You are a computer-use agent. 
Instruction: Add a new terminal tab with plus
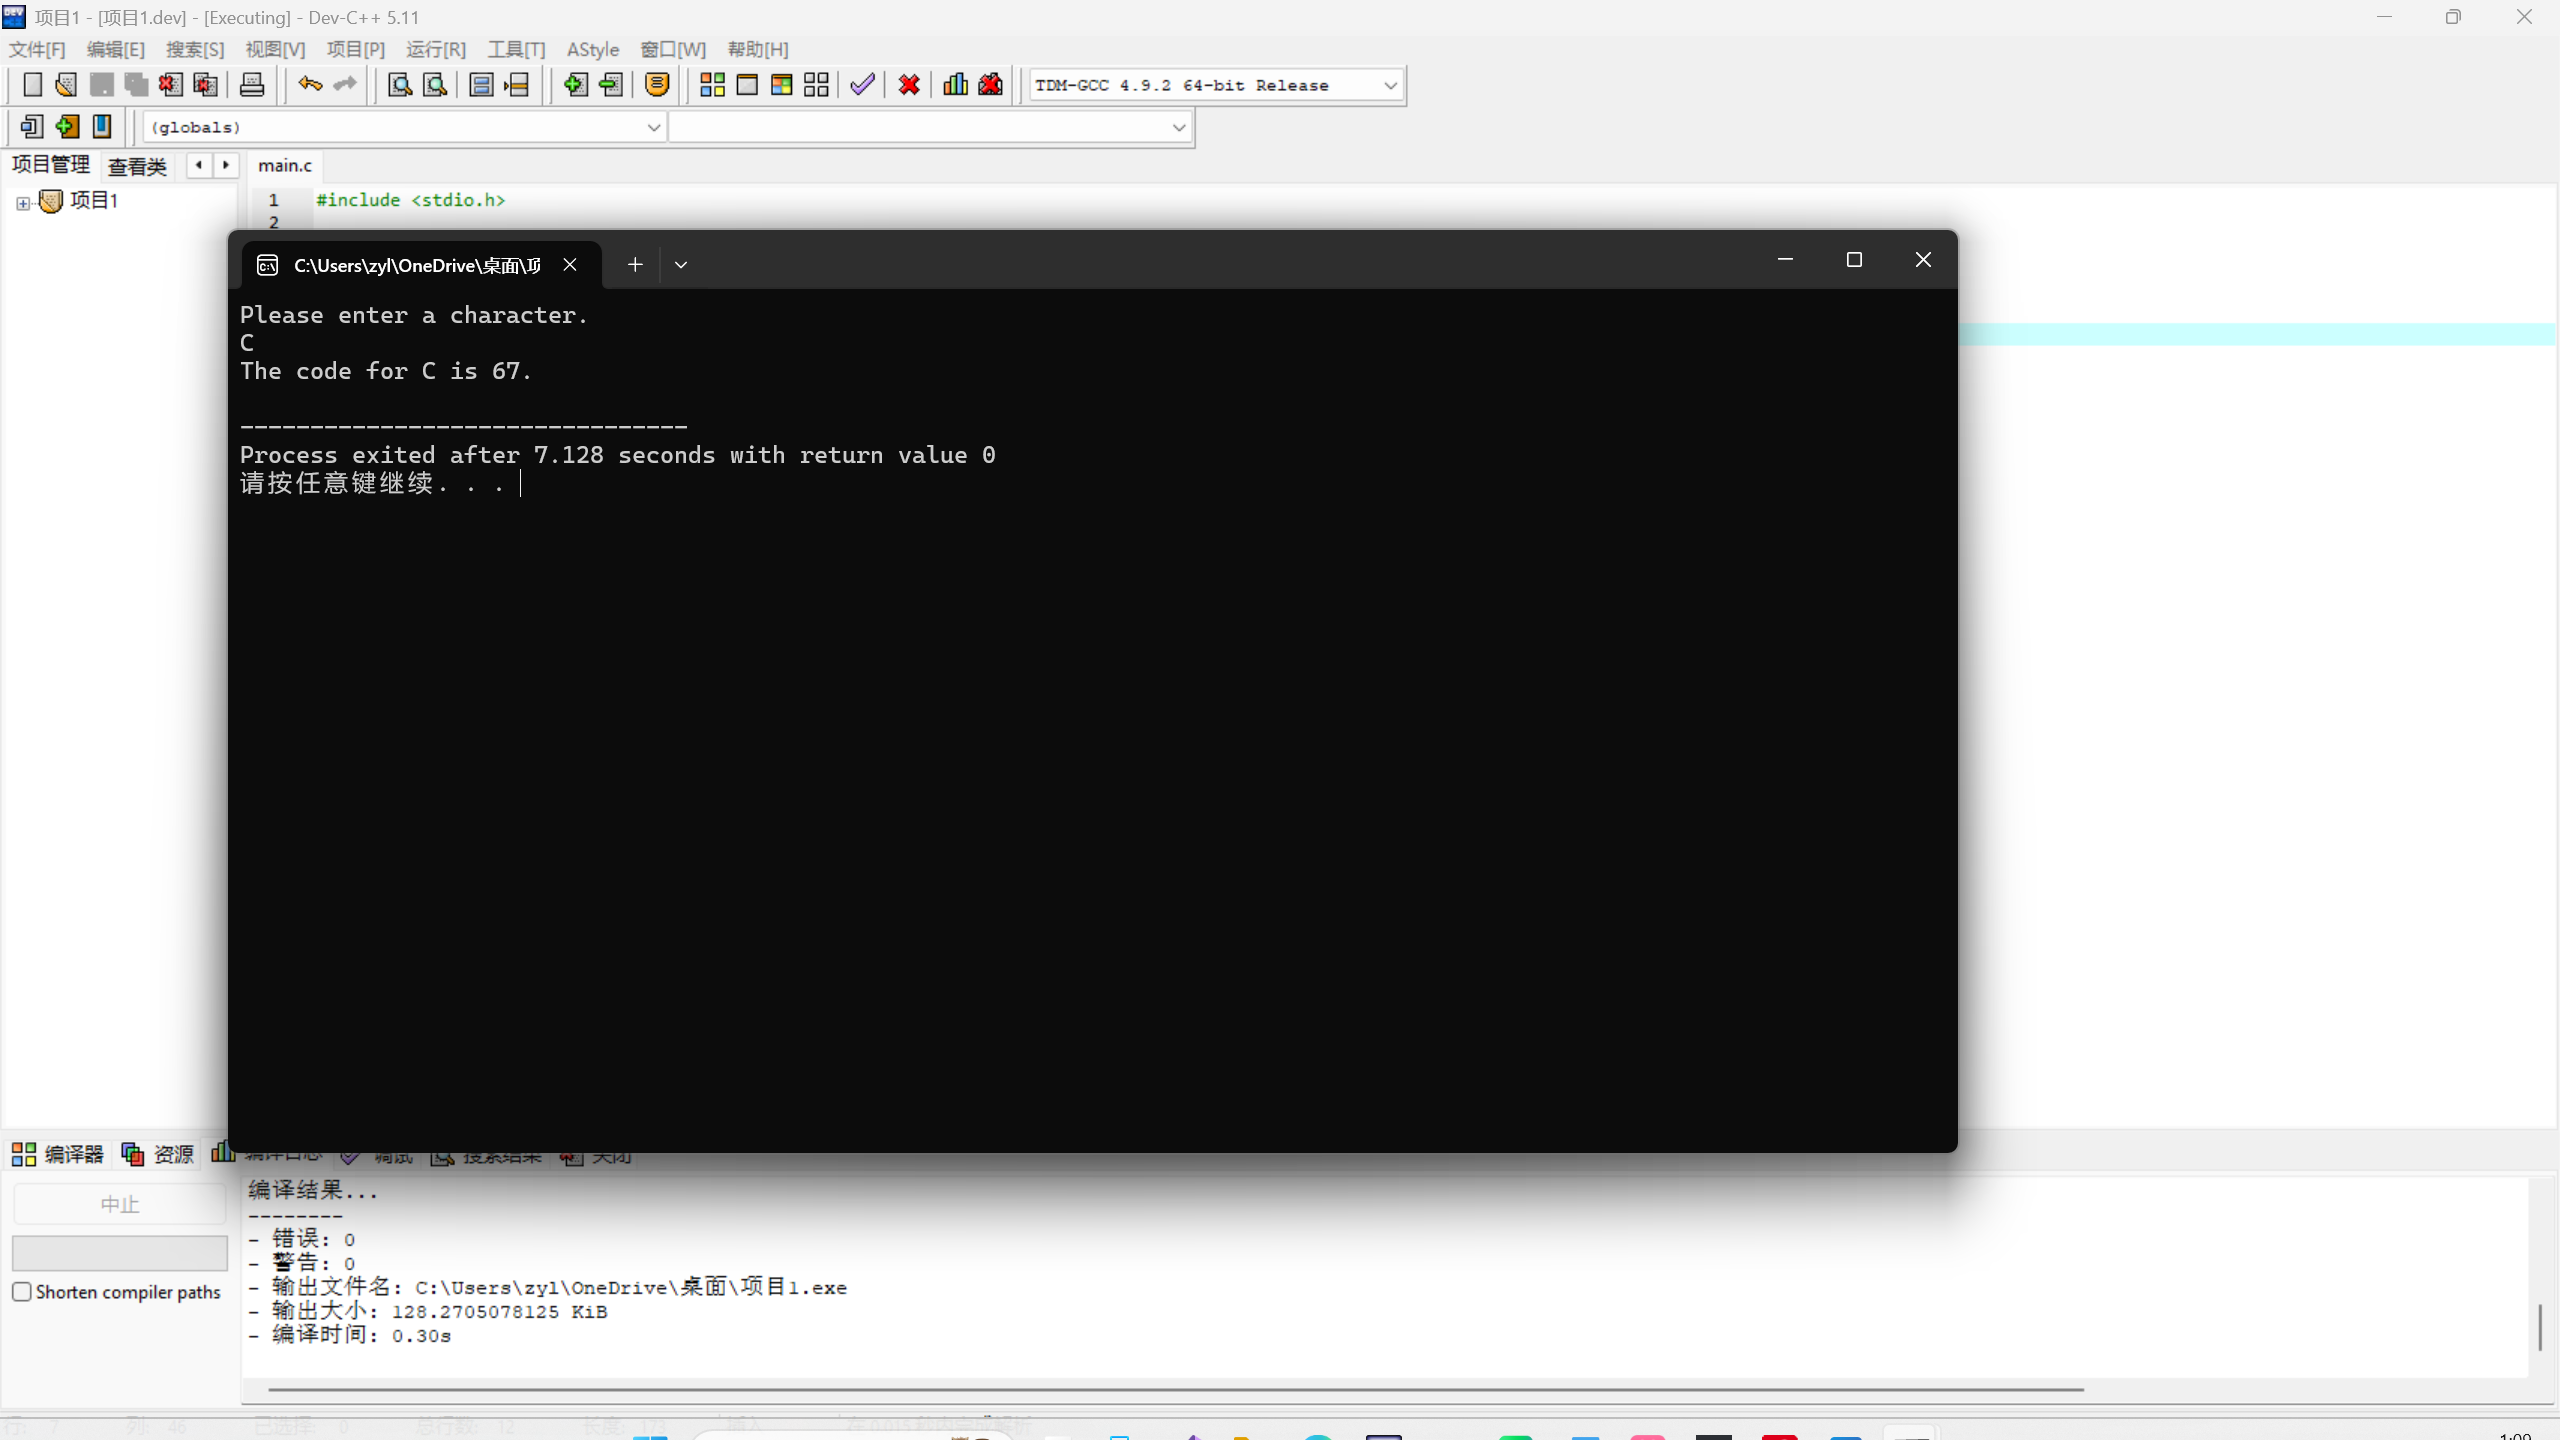pyautogui.click(x=635, y=265)
